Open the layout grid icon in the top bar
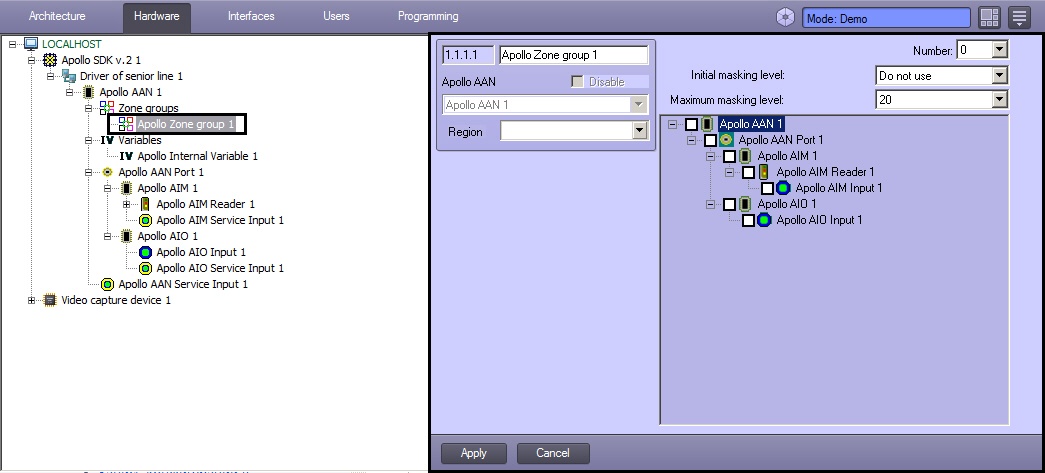This screenshot has width=1045, height=473. tap(990, 18)
